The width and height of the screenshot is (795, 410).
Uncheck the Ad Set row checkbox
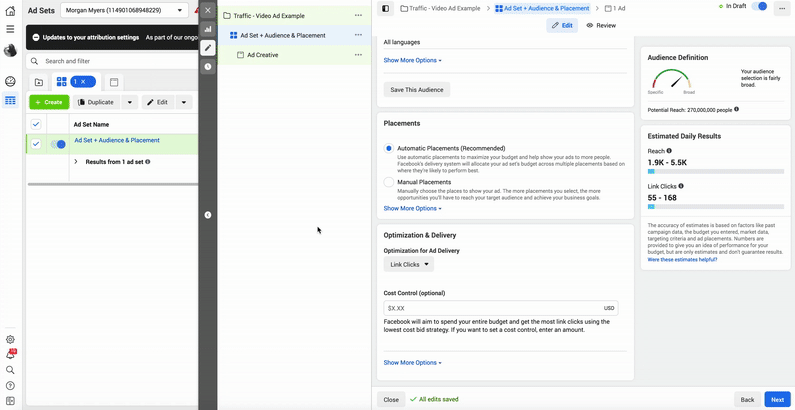(36, 144)
